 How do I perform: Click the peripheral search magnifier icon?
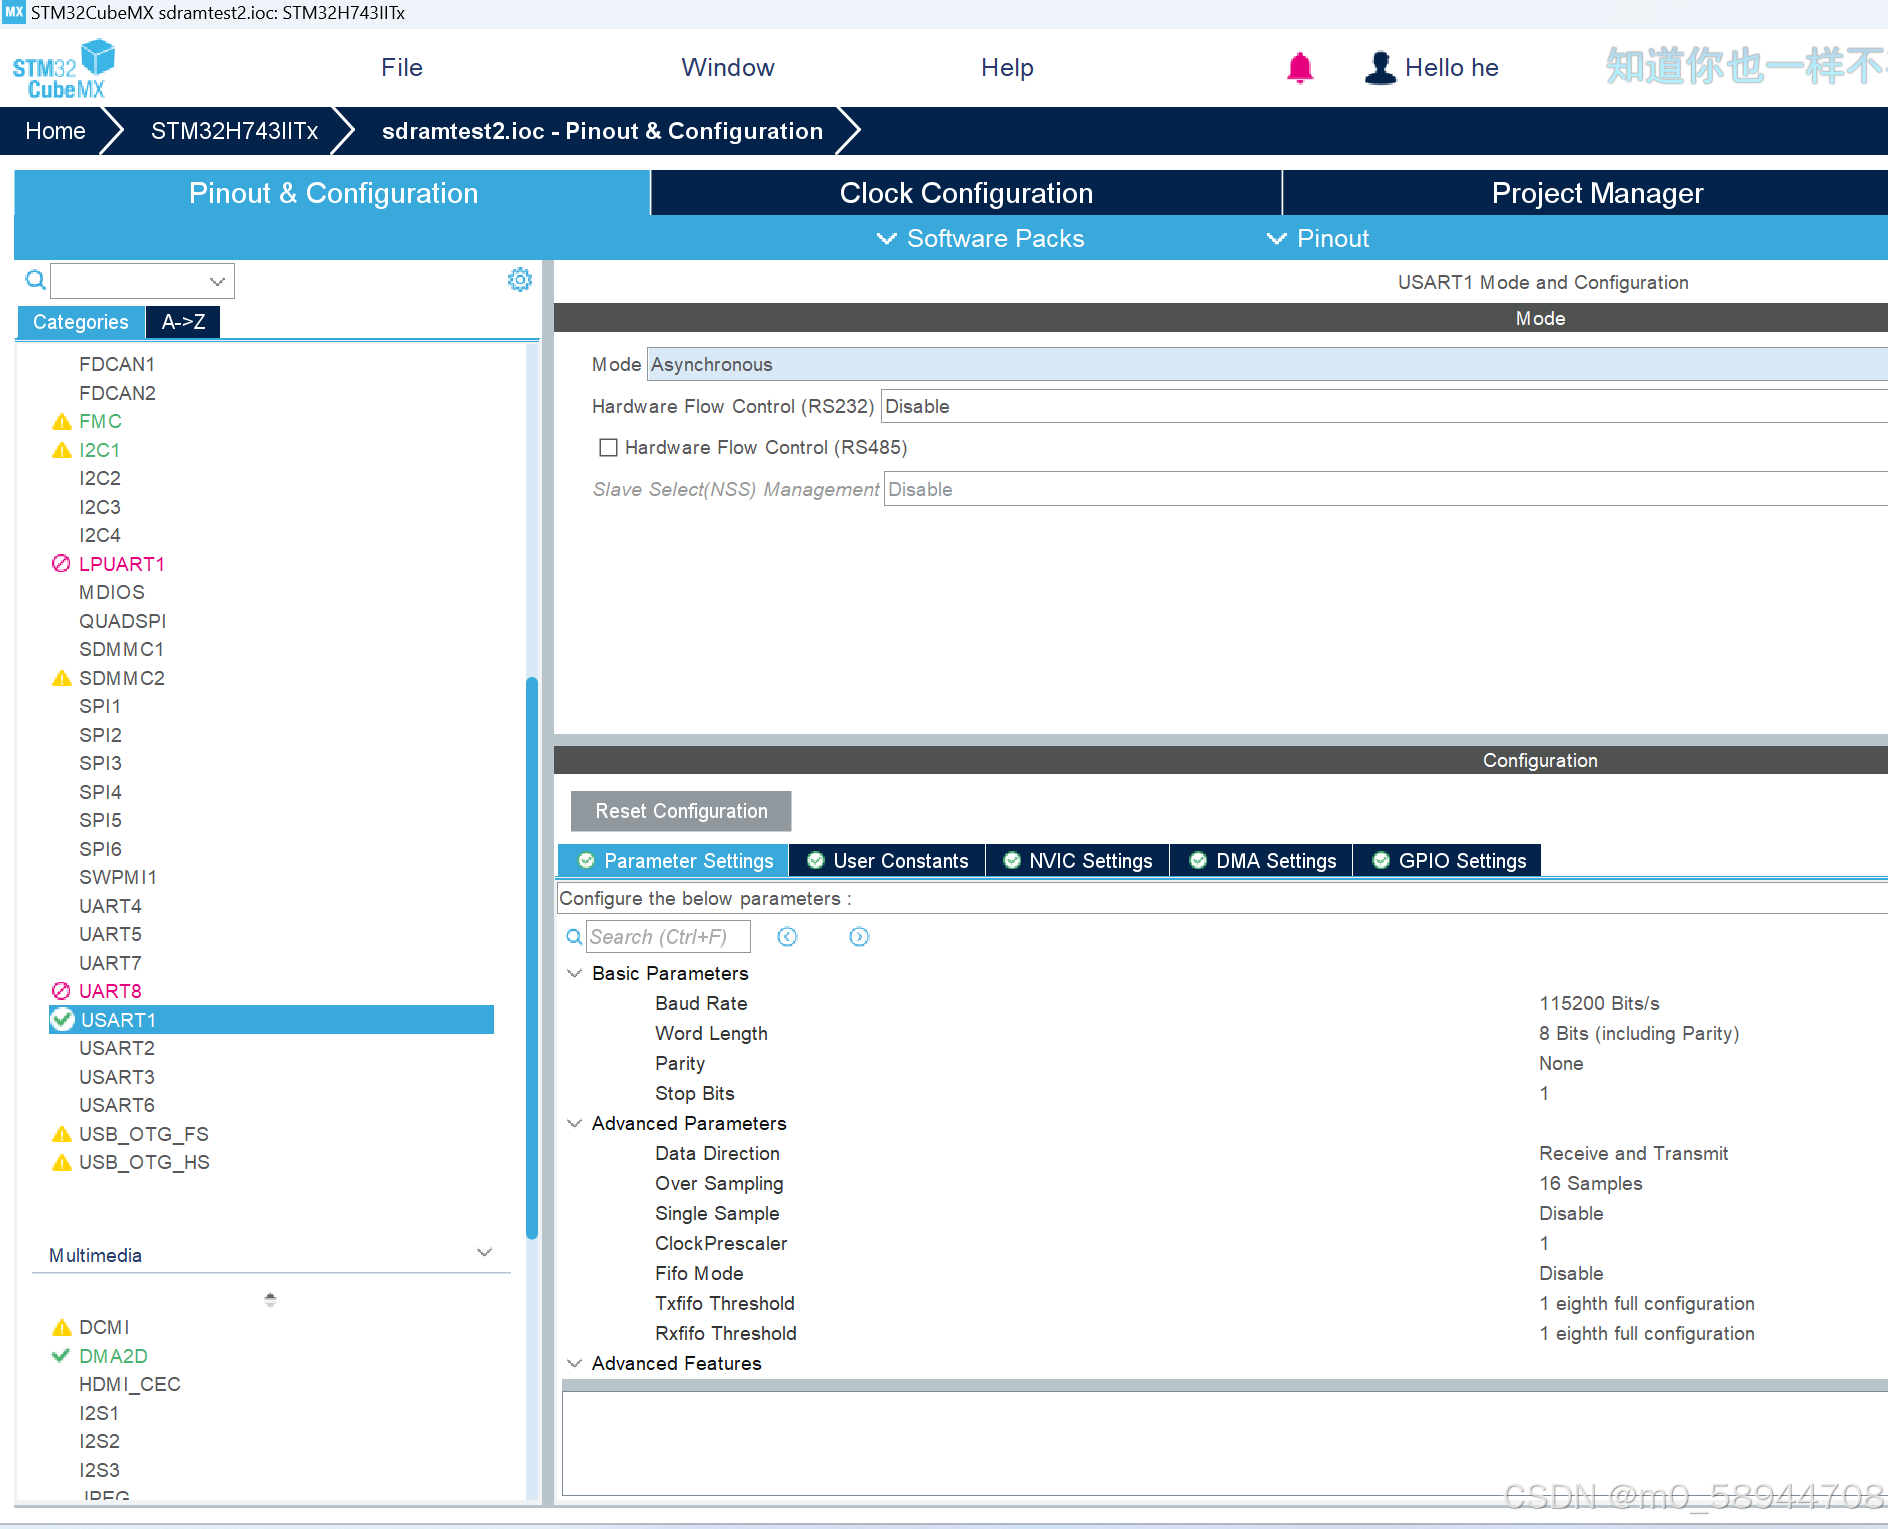coord(35,280)
